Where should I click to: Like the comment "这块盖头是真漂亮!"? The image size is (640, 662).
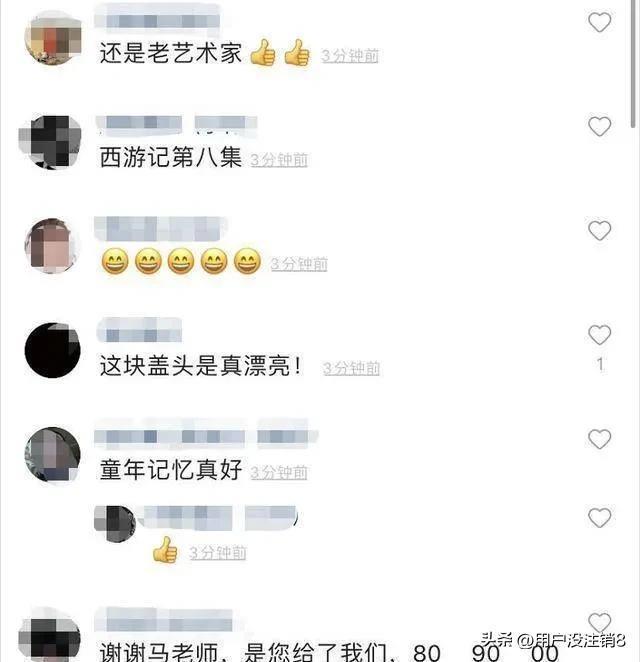coord(599,335)
